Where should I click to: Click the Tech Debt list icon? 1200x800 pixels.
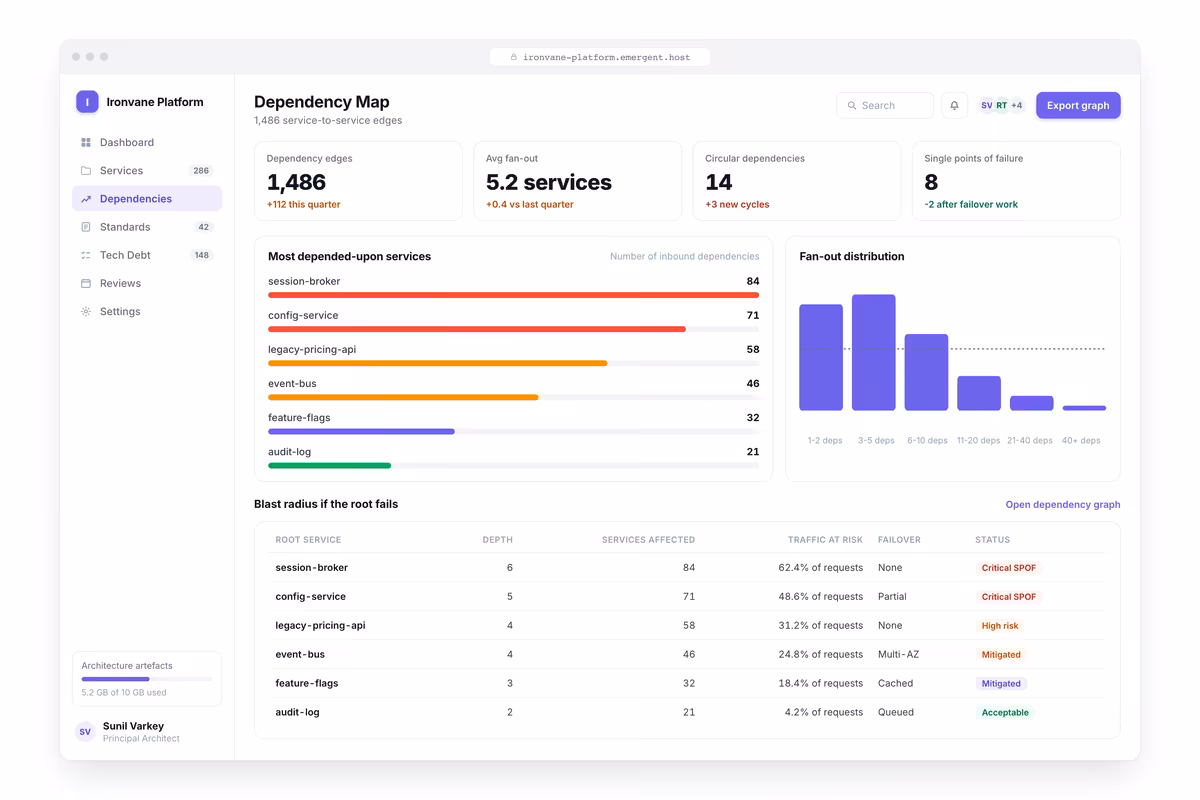pos(86,255)
